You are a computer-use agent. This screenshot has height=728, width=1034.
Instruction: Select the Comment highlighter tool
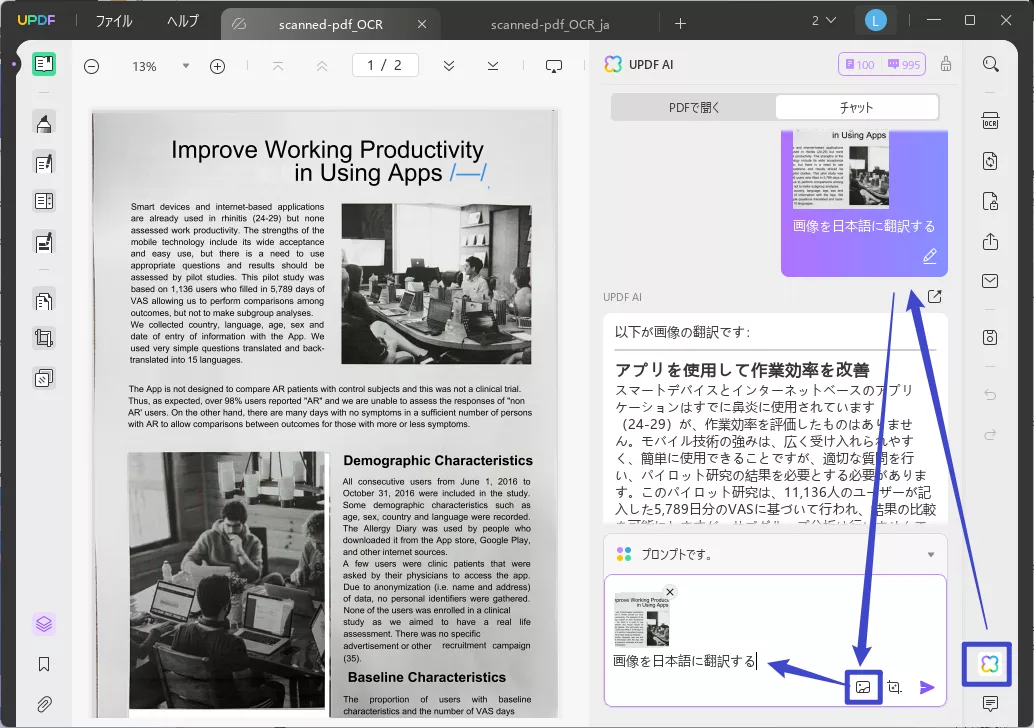tap(44, 123)
